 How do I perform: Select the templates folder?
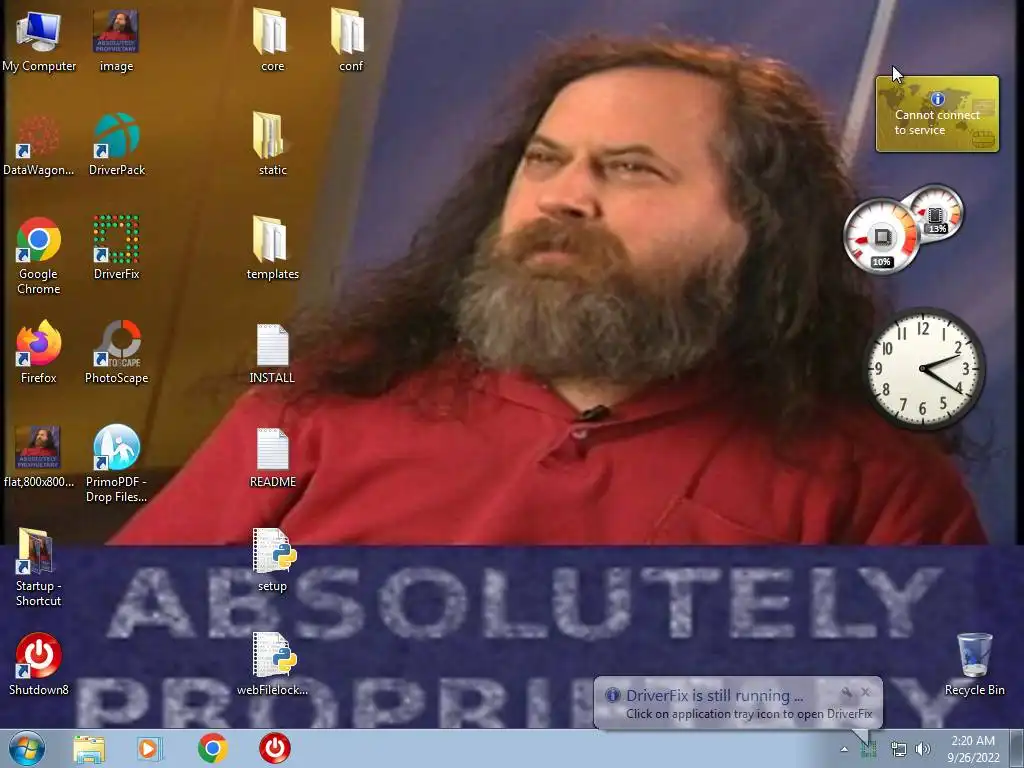tap(272, 248)
